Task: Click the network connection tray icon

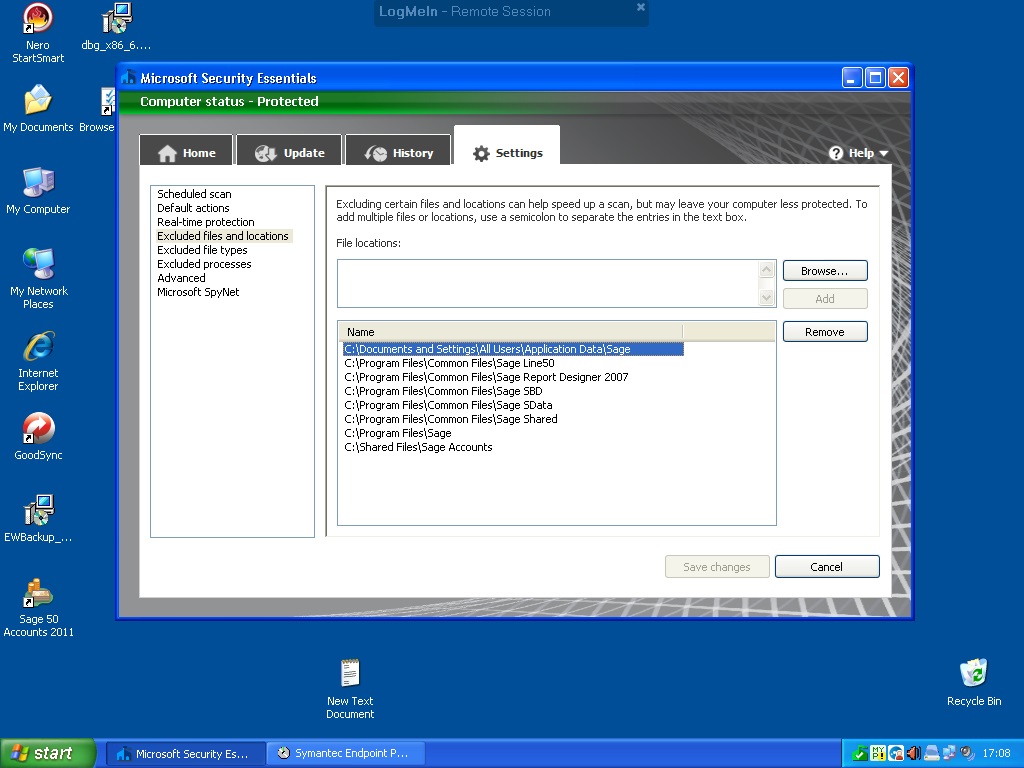Action: pyautogui.click(x=949, y=754)
